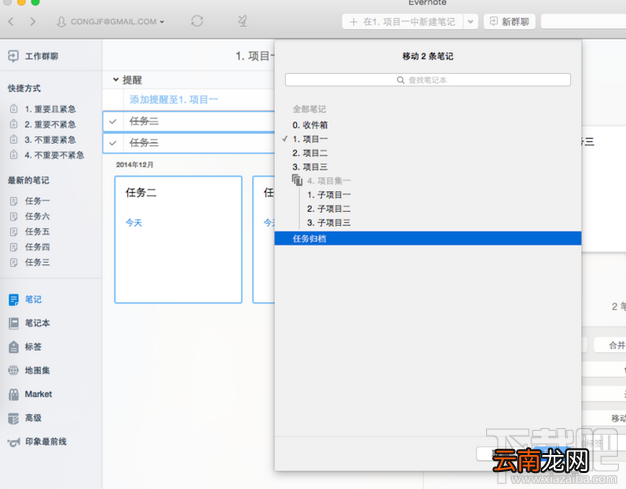This screenshot has height=489, width=626.
Task: Open shortcut 2. 重要不紧急
Action: pyautogui.click(x=43, y=125)
